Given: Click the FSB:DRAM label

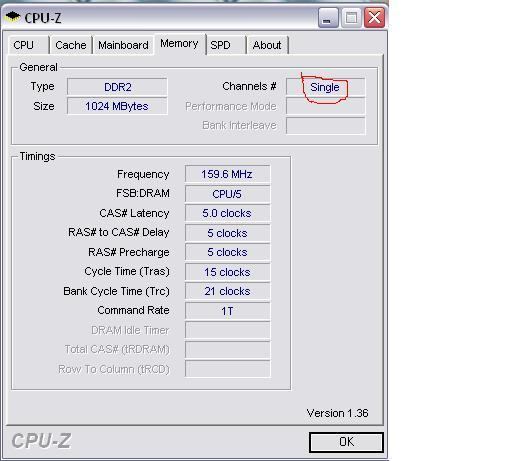Looking at the screenshot, I should pyautogui.click(x=143, y=193).
